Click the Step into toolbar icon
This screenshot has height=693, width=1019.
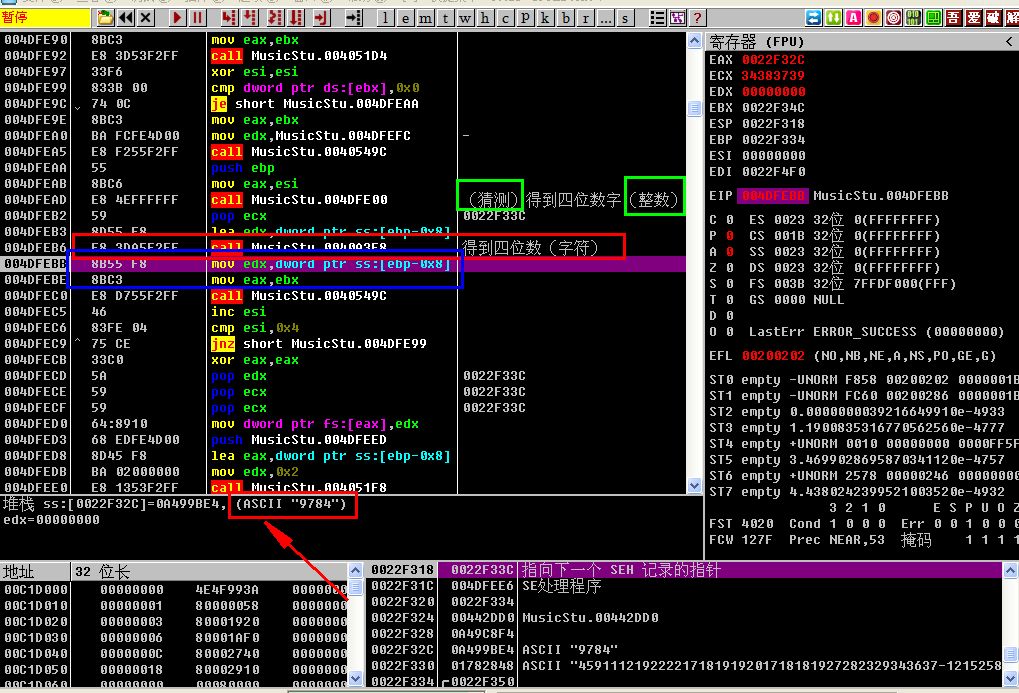click(228, 18)
